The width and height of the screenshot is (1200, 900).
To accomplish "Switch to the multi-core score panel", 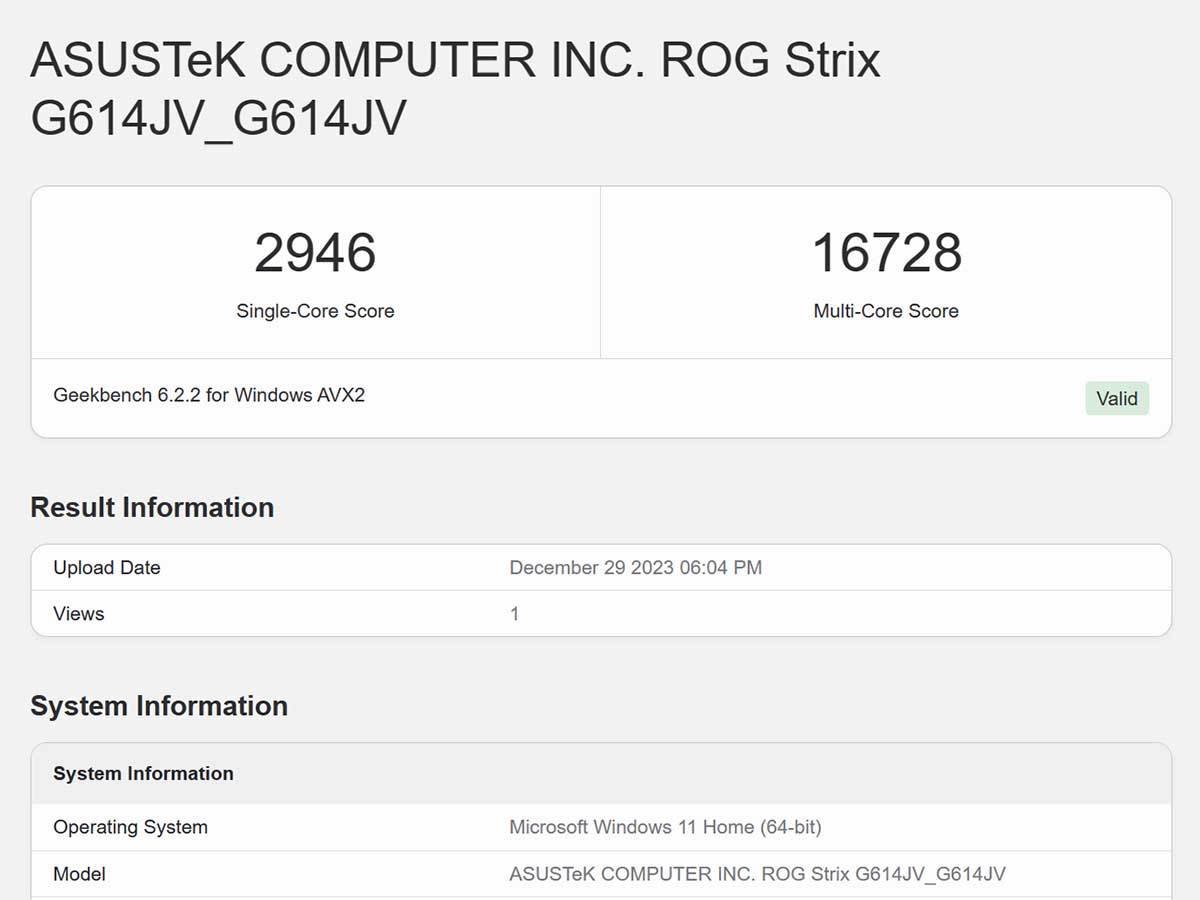I will coord(885,270).
